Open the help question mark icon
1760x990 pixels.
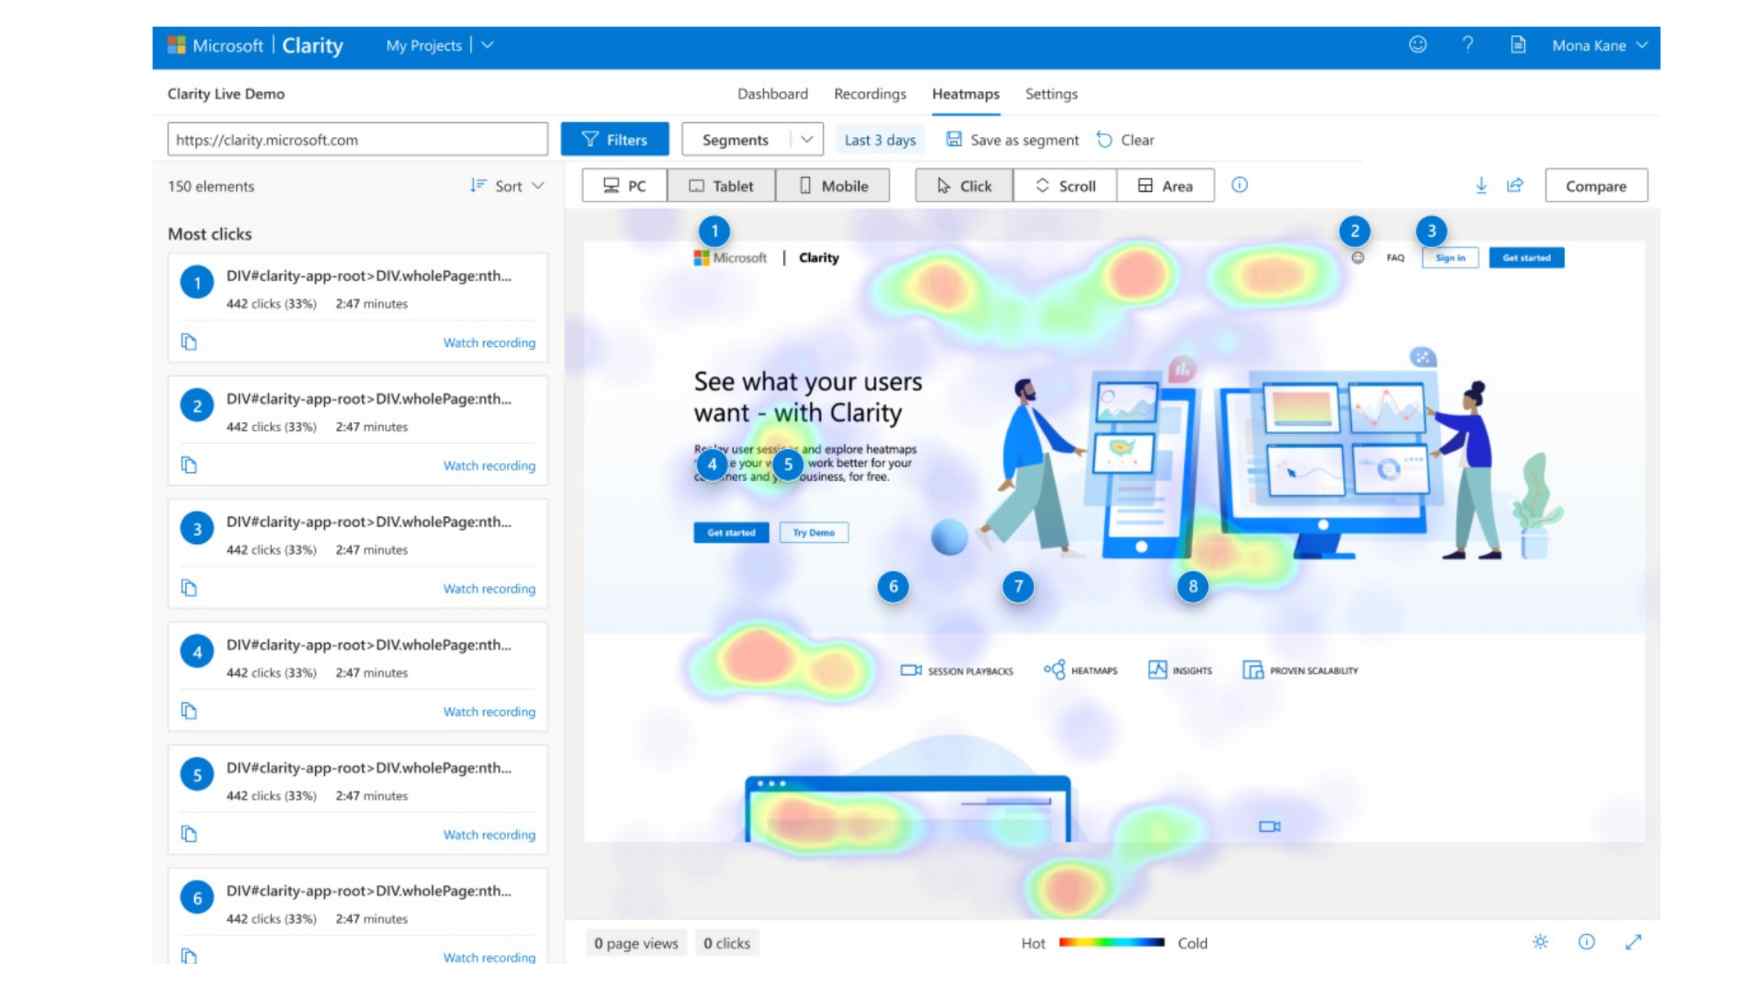pos(1467,45)
